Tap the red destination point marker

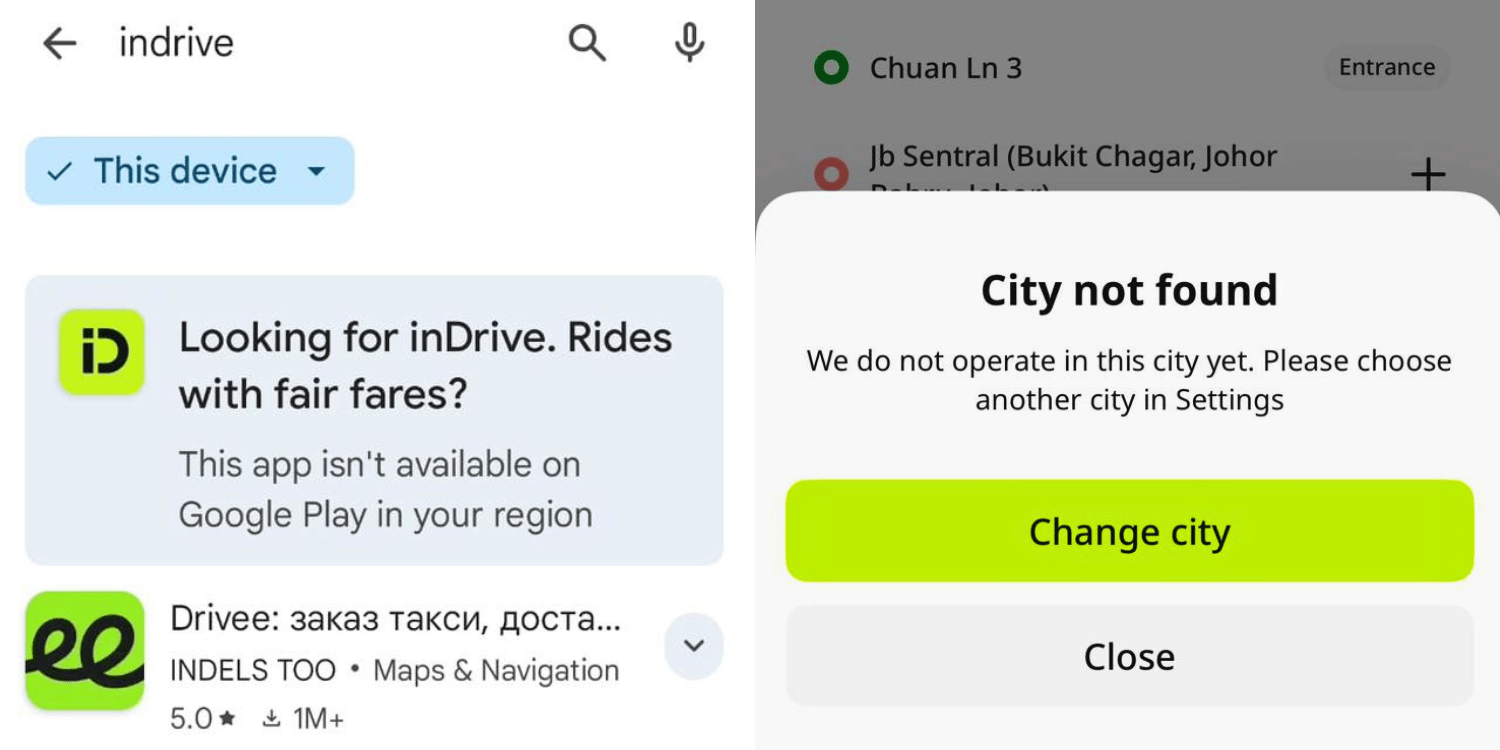[831, 175]
